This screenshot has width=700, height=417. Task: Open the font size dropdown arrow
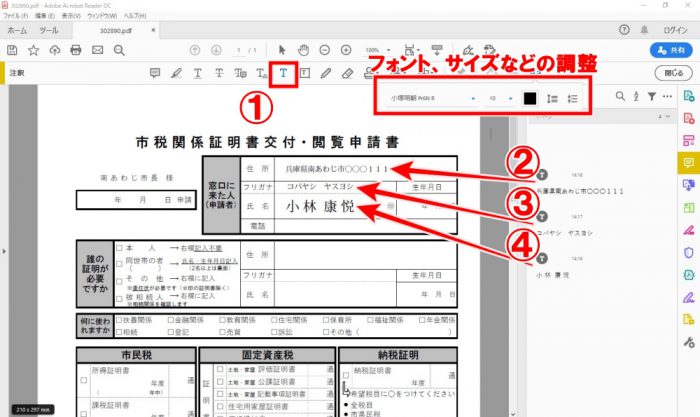coord(511,99)
